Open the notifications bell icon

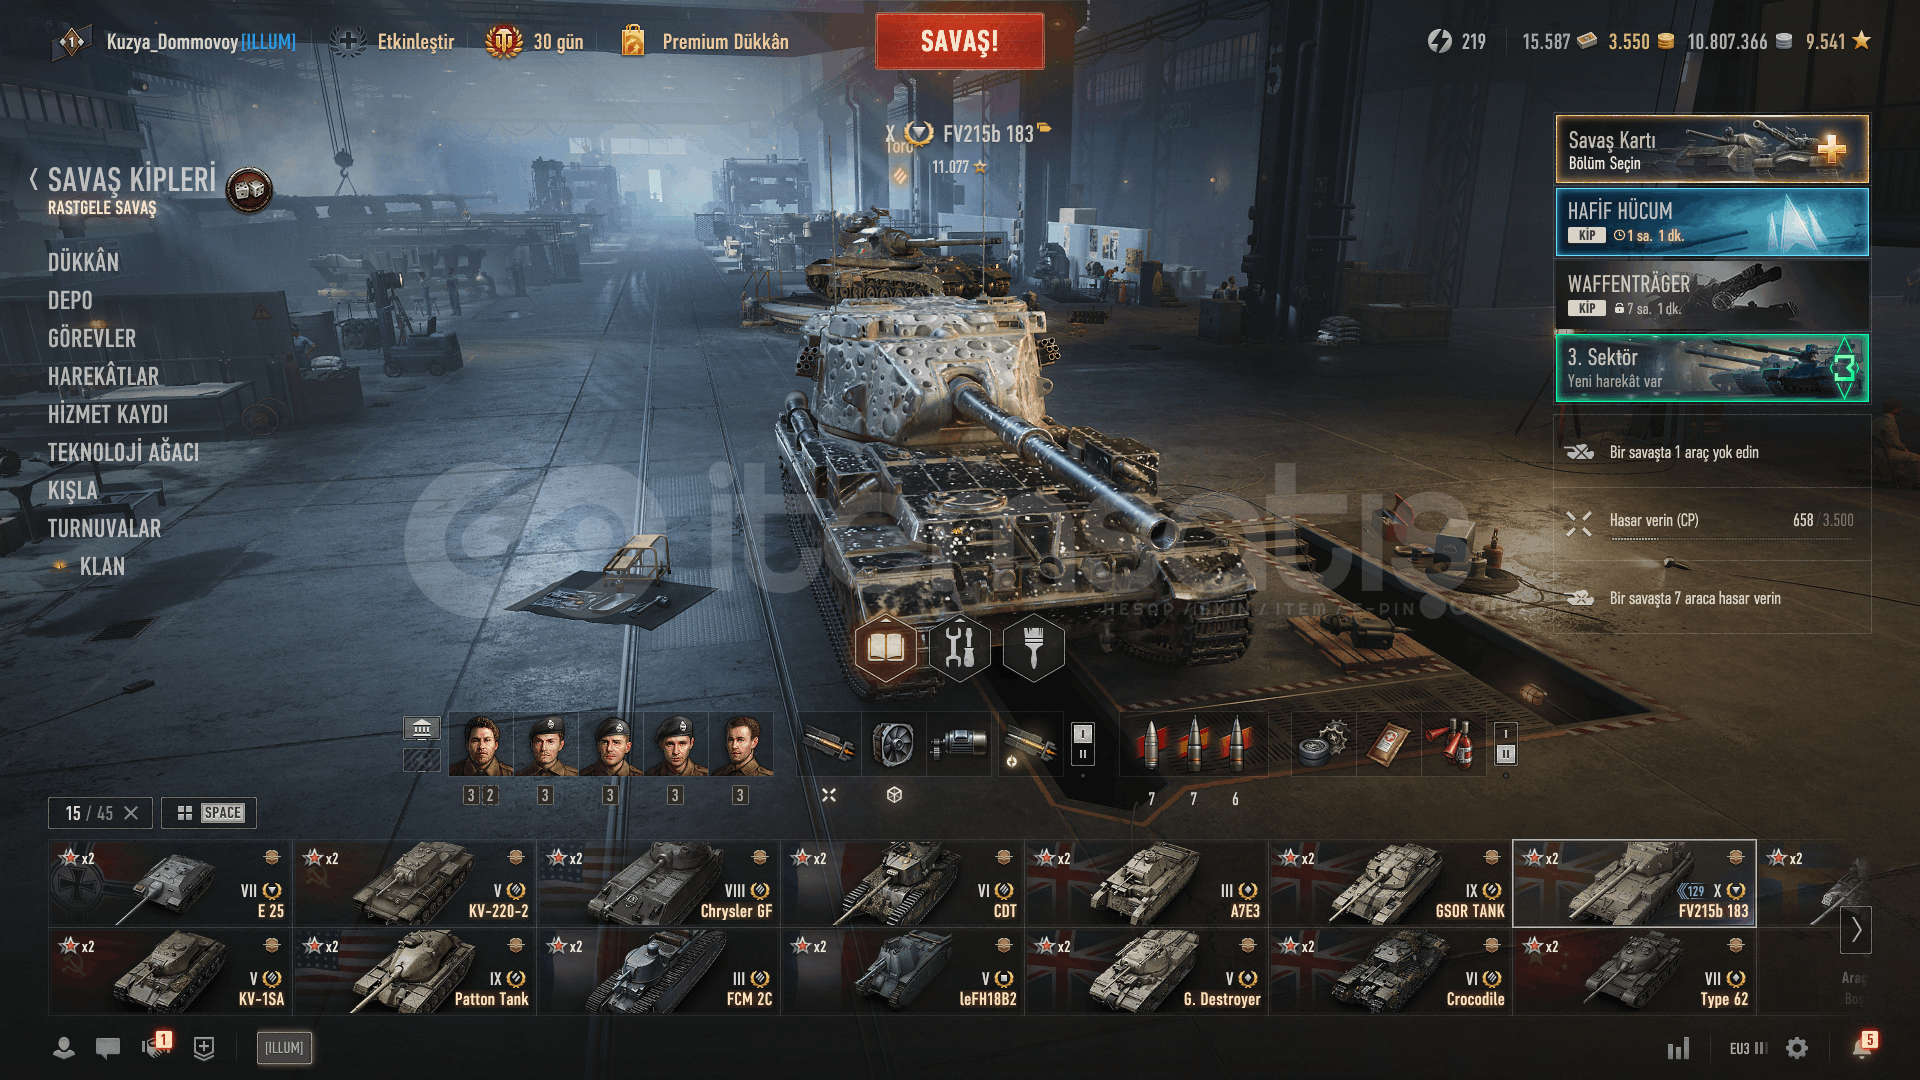[x=1862, y=1047]
